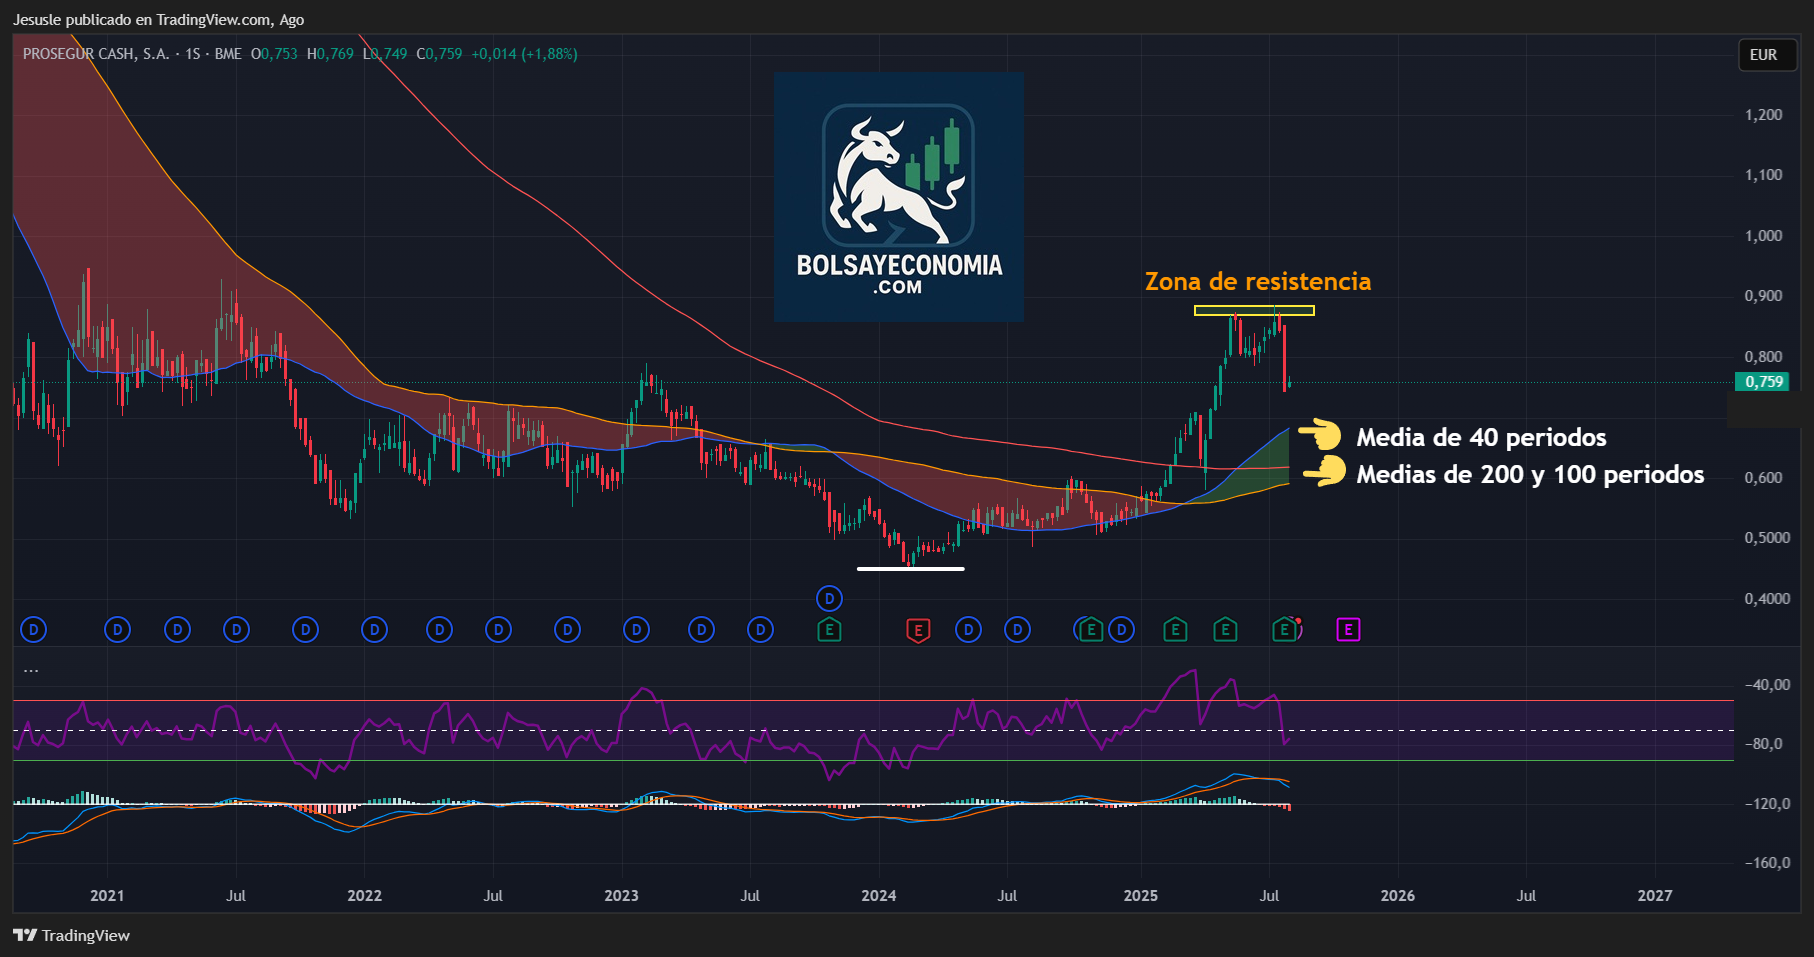Select the white support line under the 2024 low
Viewport: 1814px width, 957px height.
click(x=911, y=569)
